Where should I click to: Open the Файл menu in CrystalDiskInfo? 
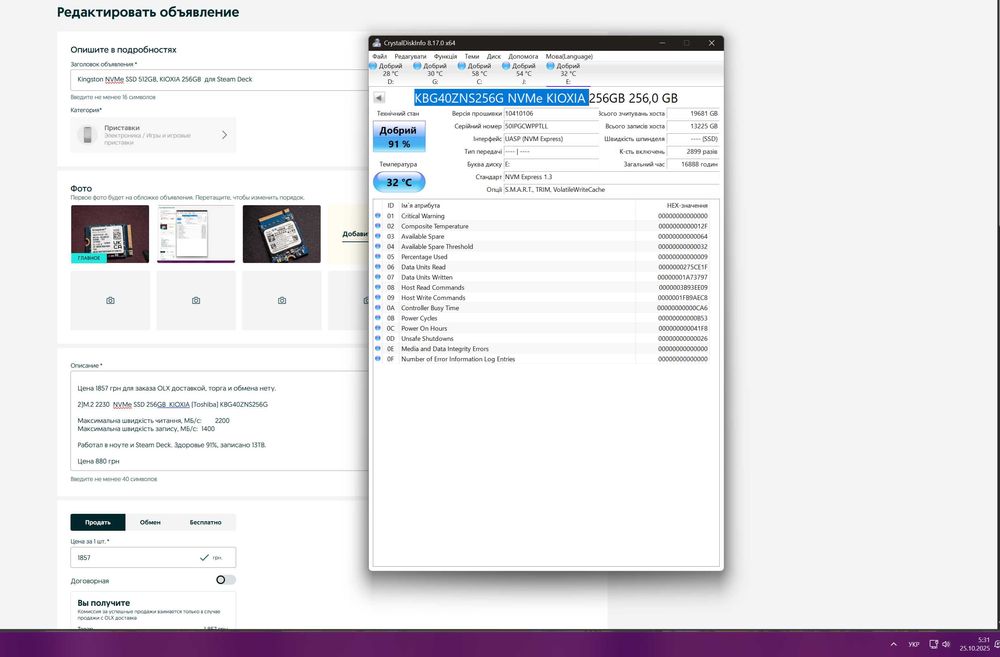379,56
